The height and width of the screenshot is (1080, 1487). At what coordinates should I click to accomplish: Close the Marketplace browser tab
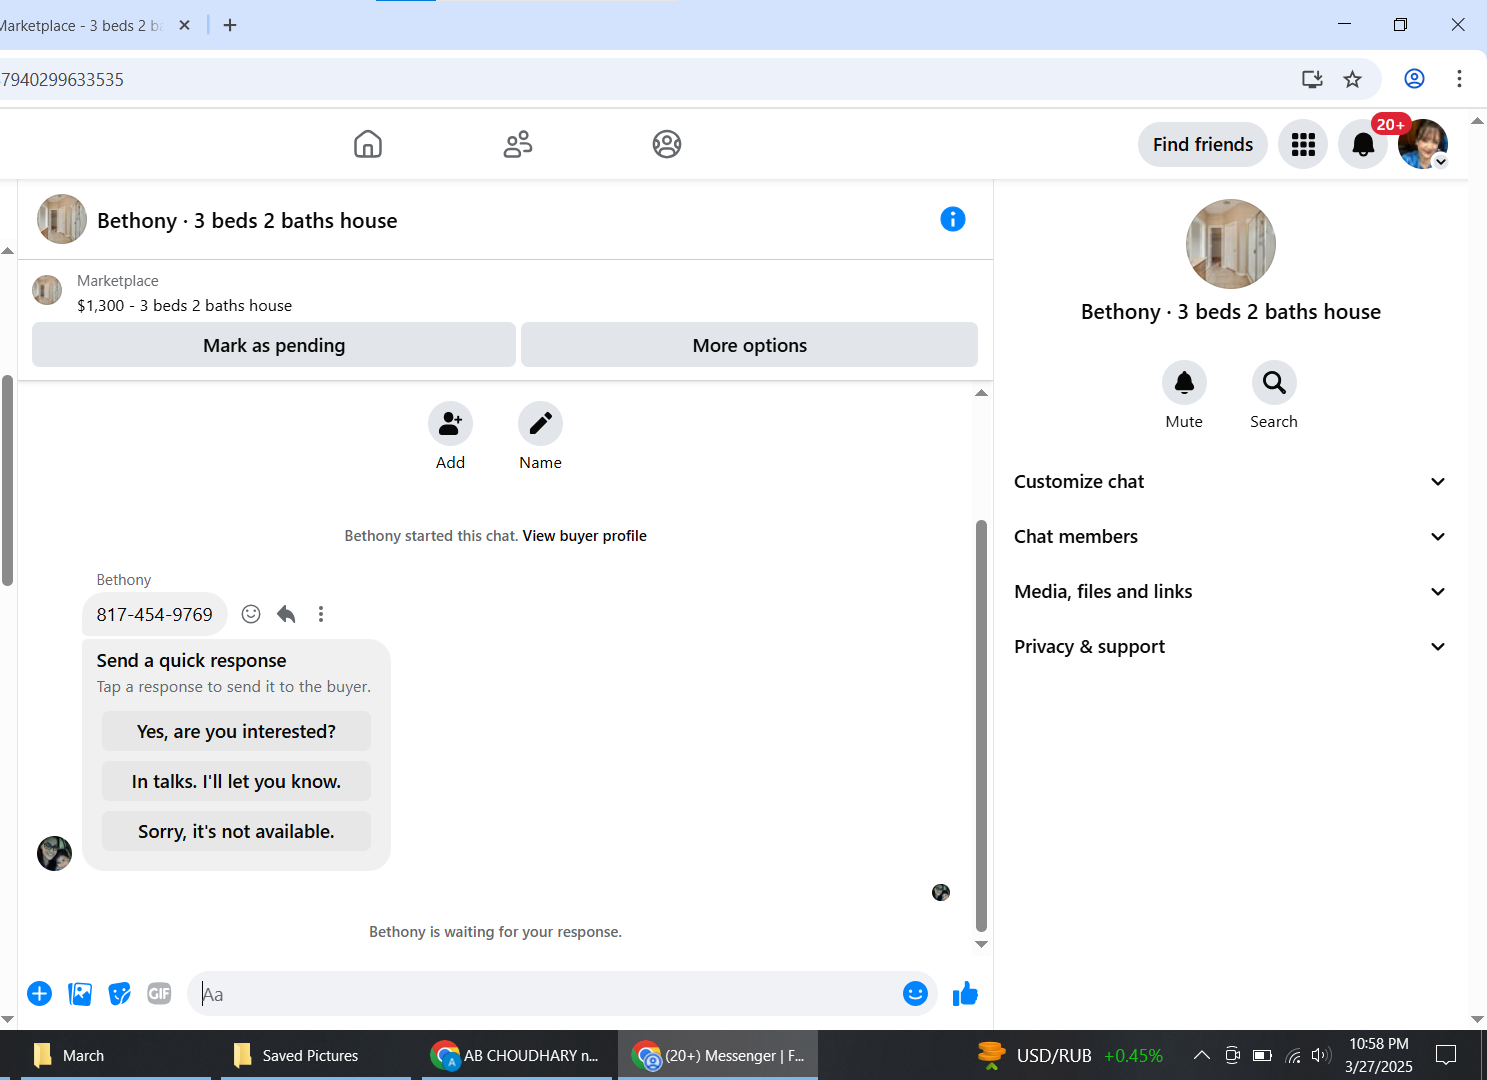pos(184,25)
